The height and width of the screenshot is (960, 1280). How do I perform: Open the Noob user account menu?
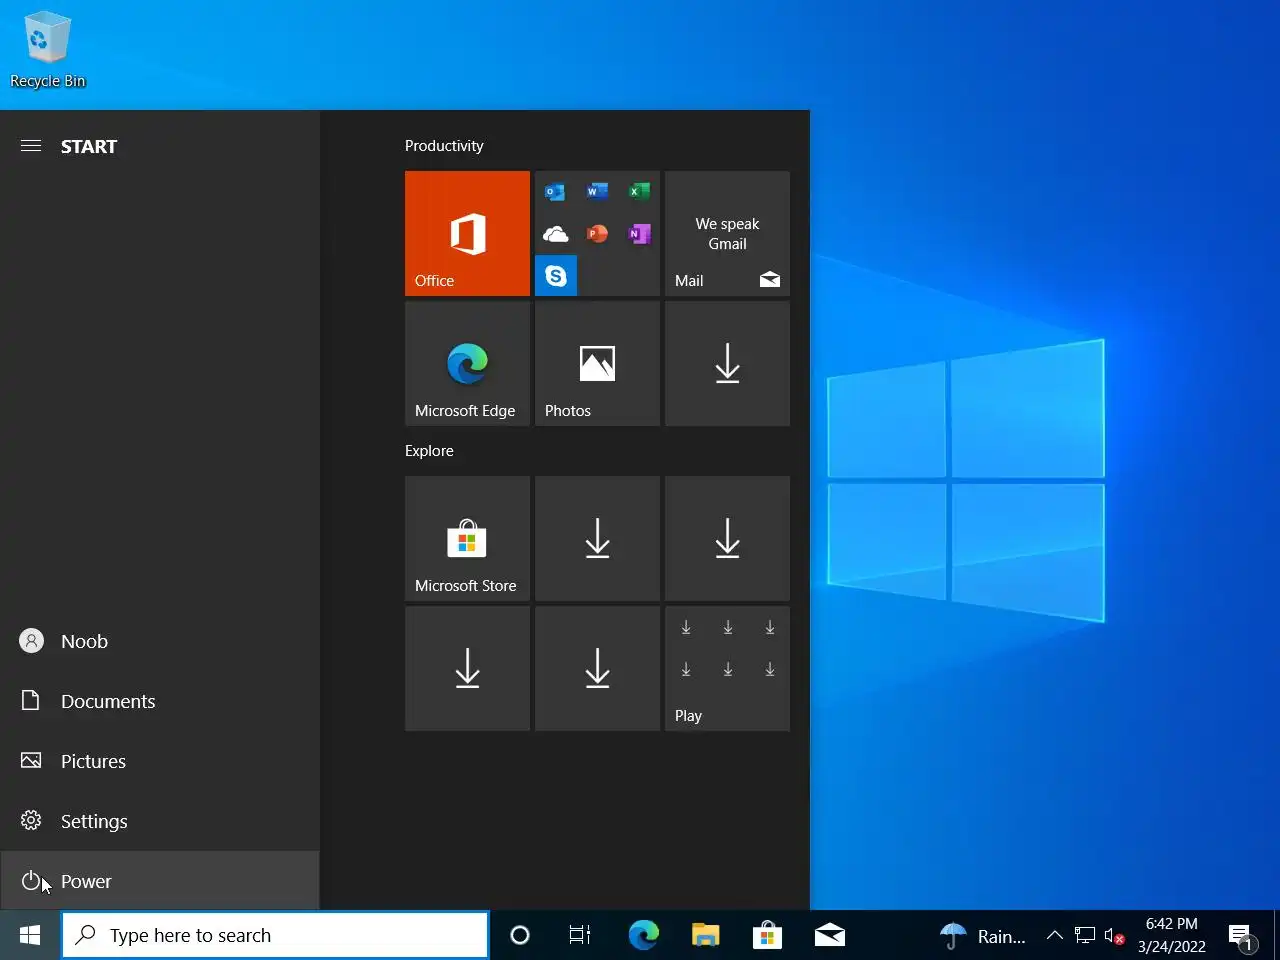click(x=160, y=641)
